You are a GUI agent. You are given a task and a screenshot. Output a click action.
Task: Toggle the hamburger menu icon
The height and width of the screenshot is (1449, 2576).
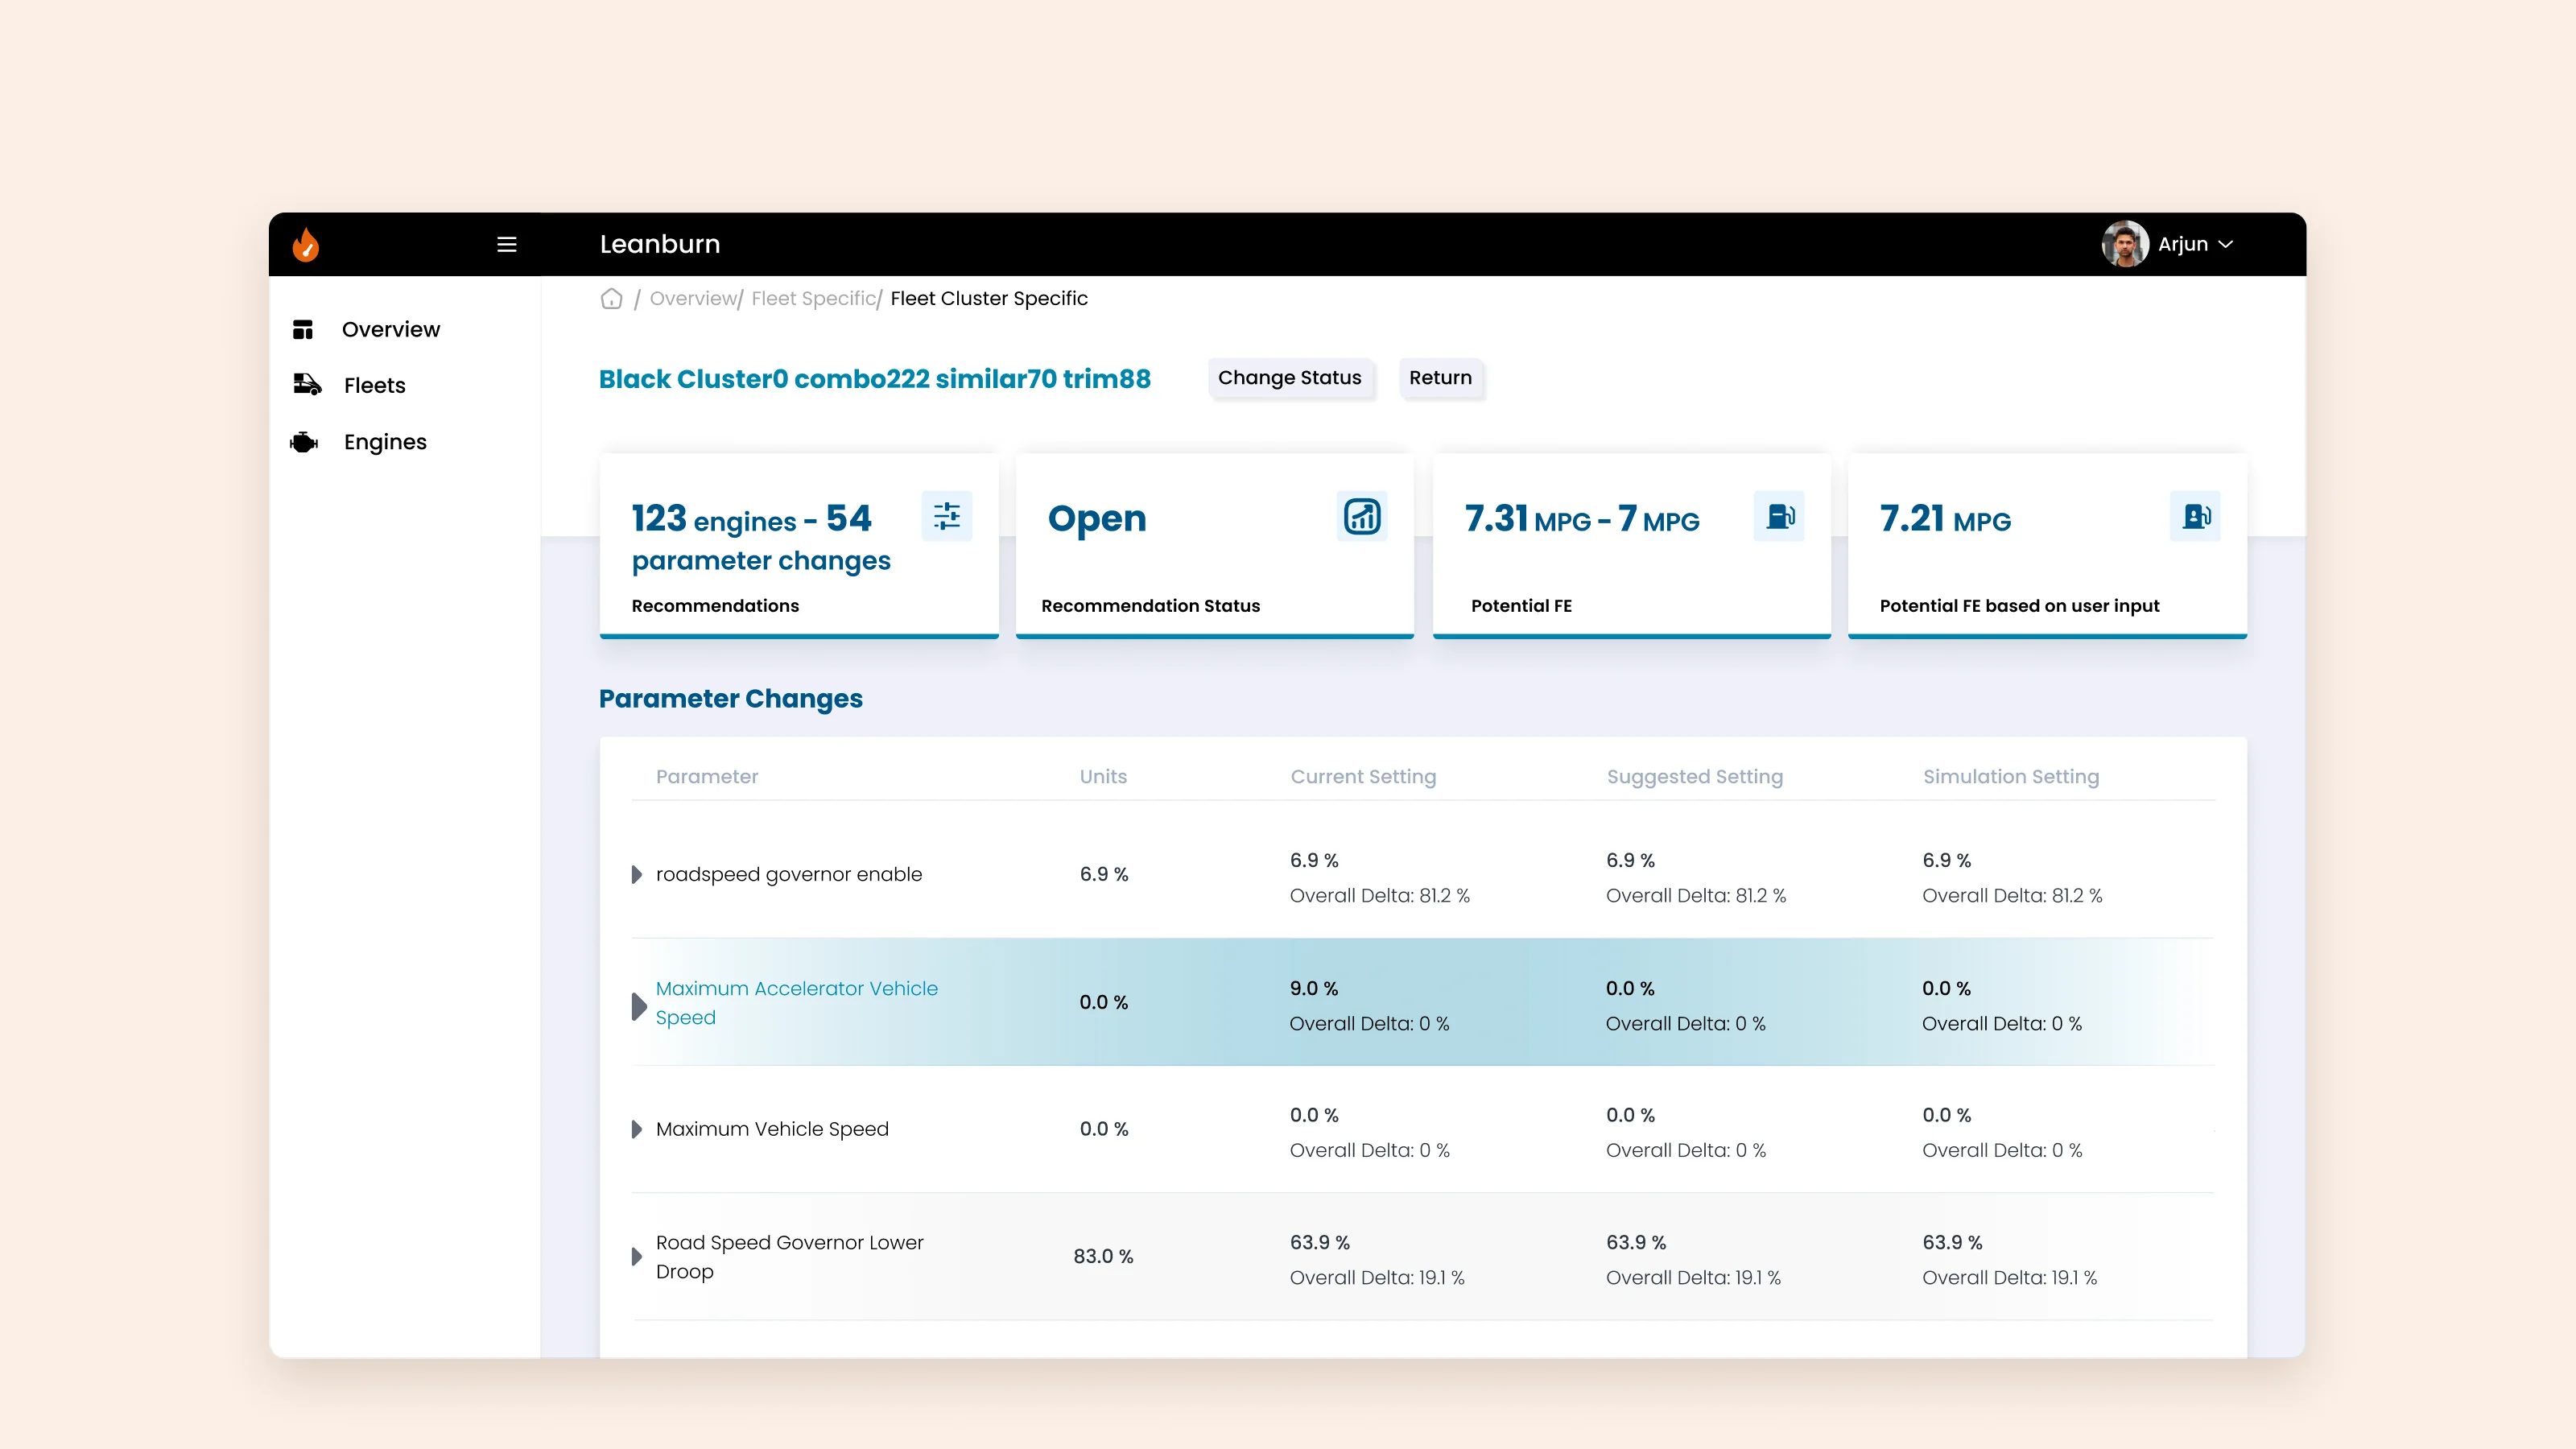click(507, 244)
